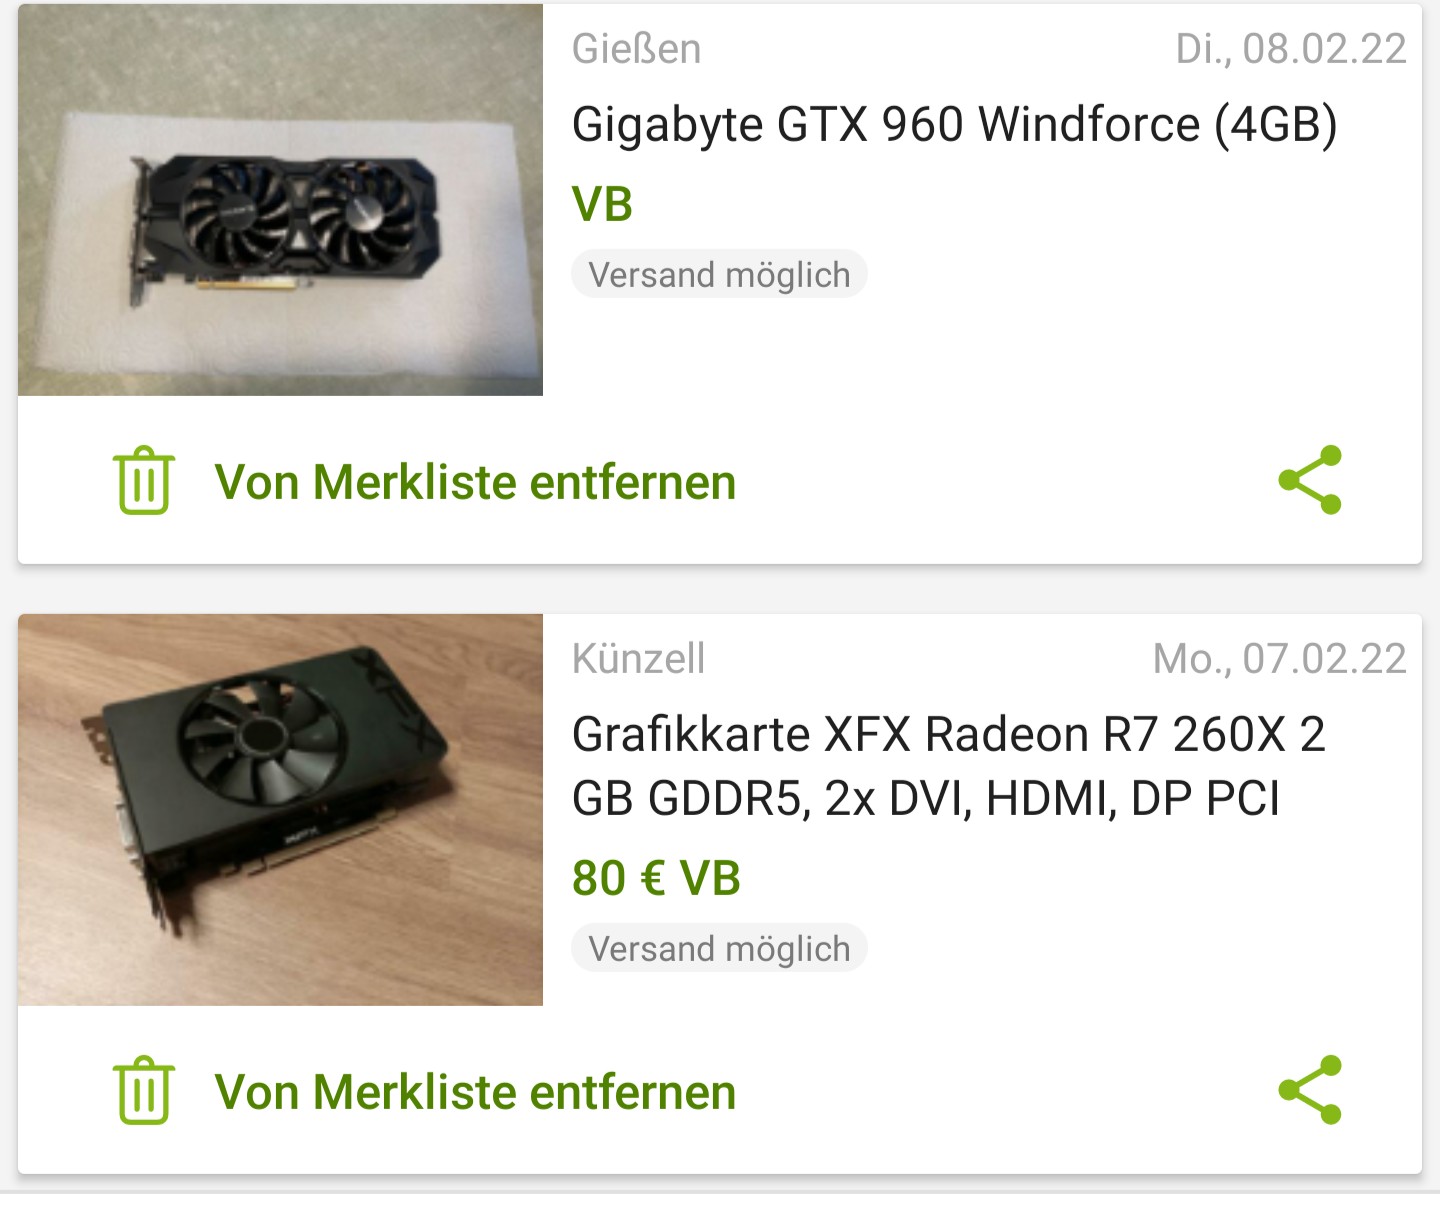The image size is (1440, 1206).
Task: Open Gigabyte GTX 960 Windforce (4GB) title
Action: tap(954, 125)
